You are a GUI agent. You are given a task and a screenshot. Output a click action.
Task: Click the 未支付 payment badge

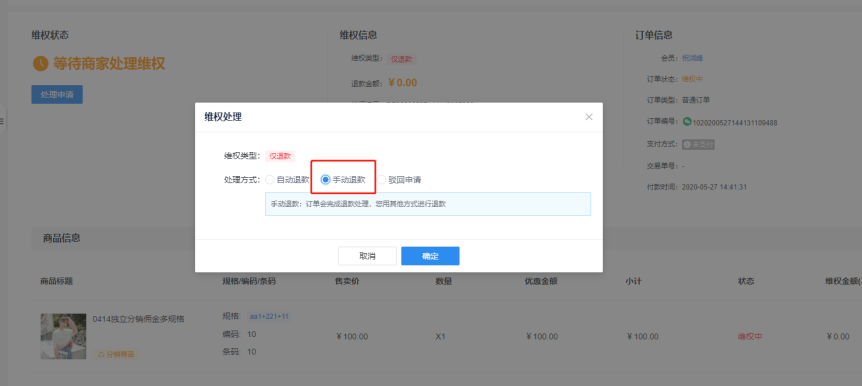[698, 145]
